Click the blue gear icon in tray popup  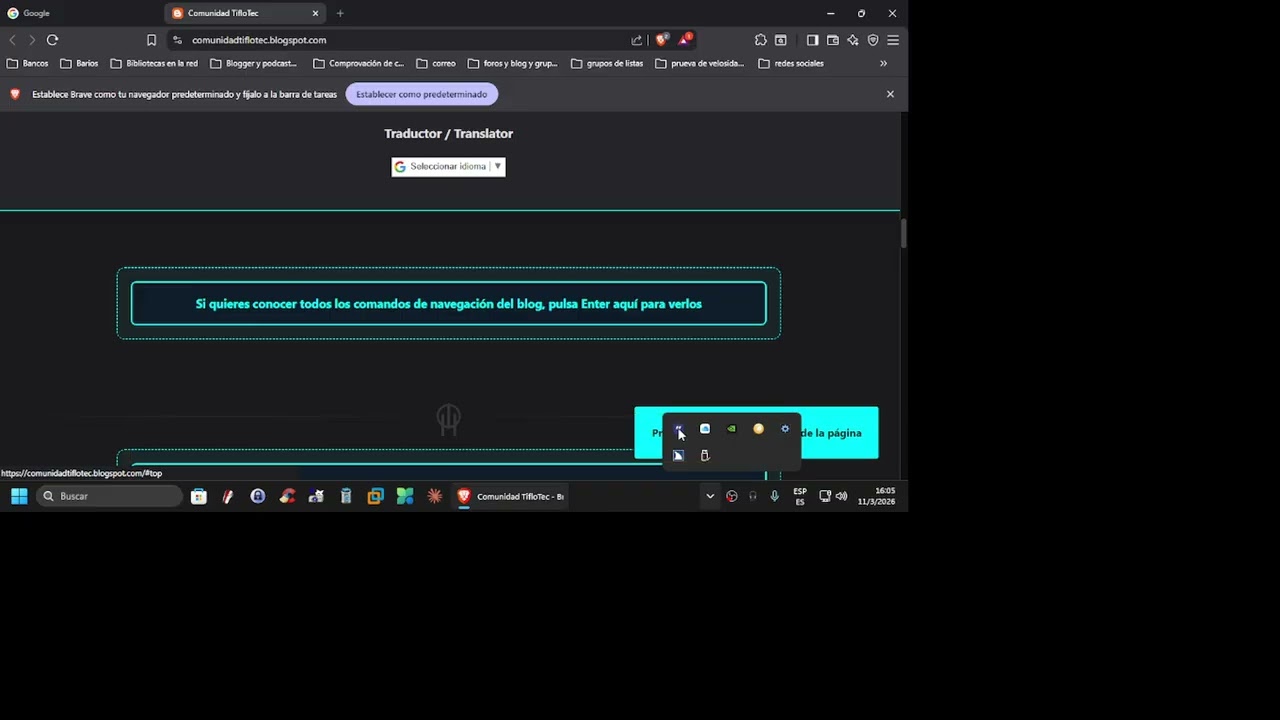[x=785, y=429]
